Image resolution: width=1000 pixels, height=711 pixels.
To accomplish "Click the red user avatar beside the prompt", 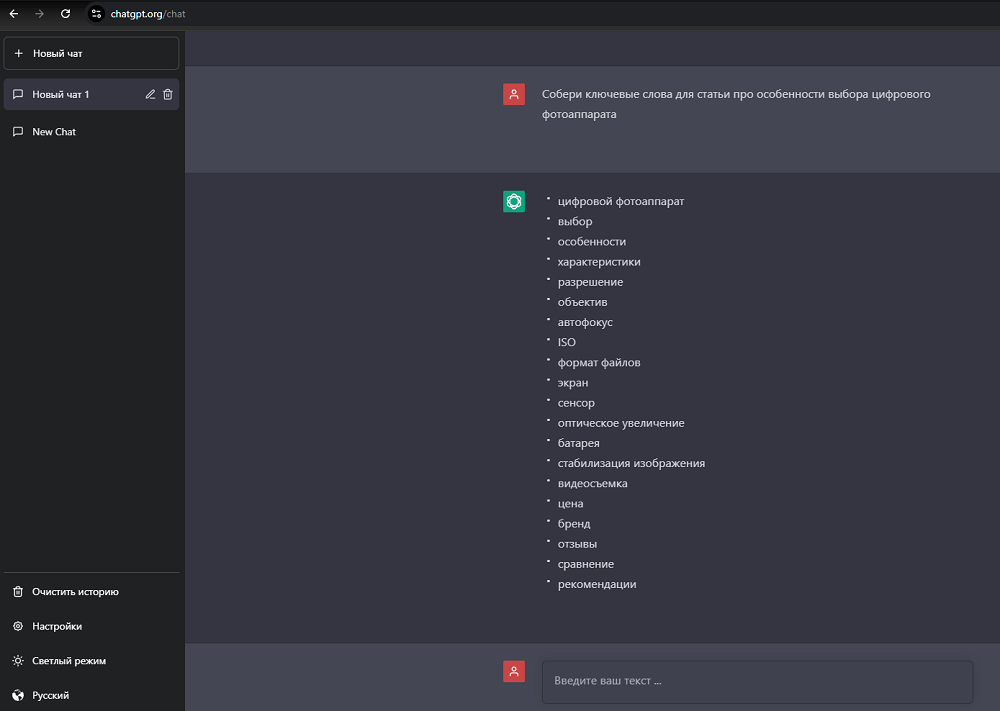I will pyautogui.click(x=514, y=94).
